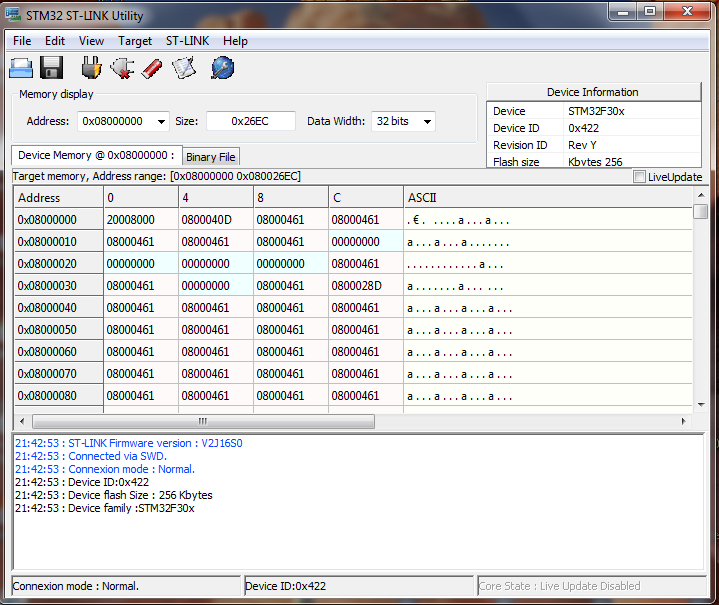719x605 pixels.
Task: Click the Connected via SWD log line
Action: click(x=91, y=456)
